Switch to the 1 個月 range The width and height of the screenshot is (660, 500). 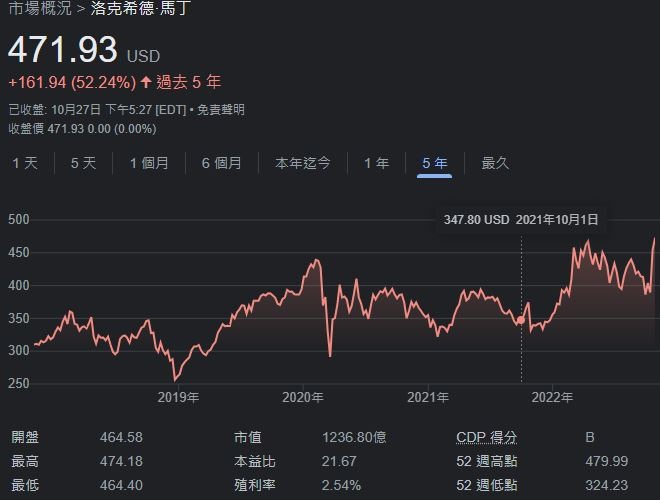click(149, 163)
